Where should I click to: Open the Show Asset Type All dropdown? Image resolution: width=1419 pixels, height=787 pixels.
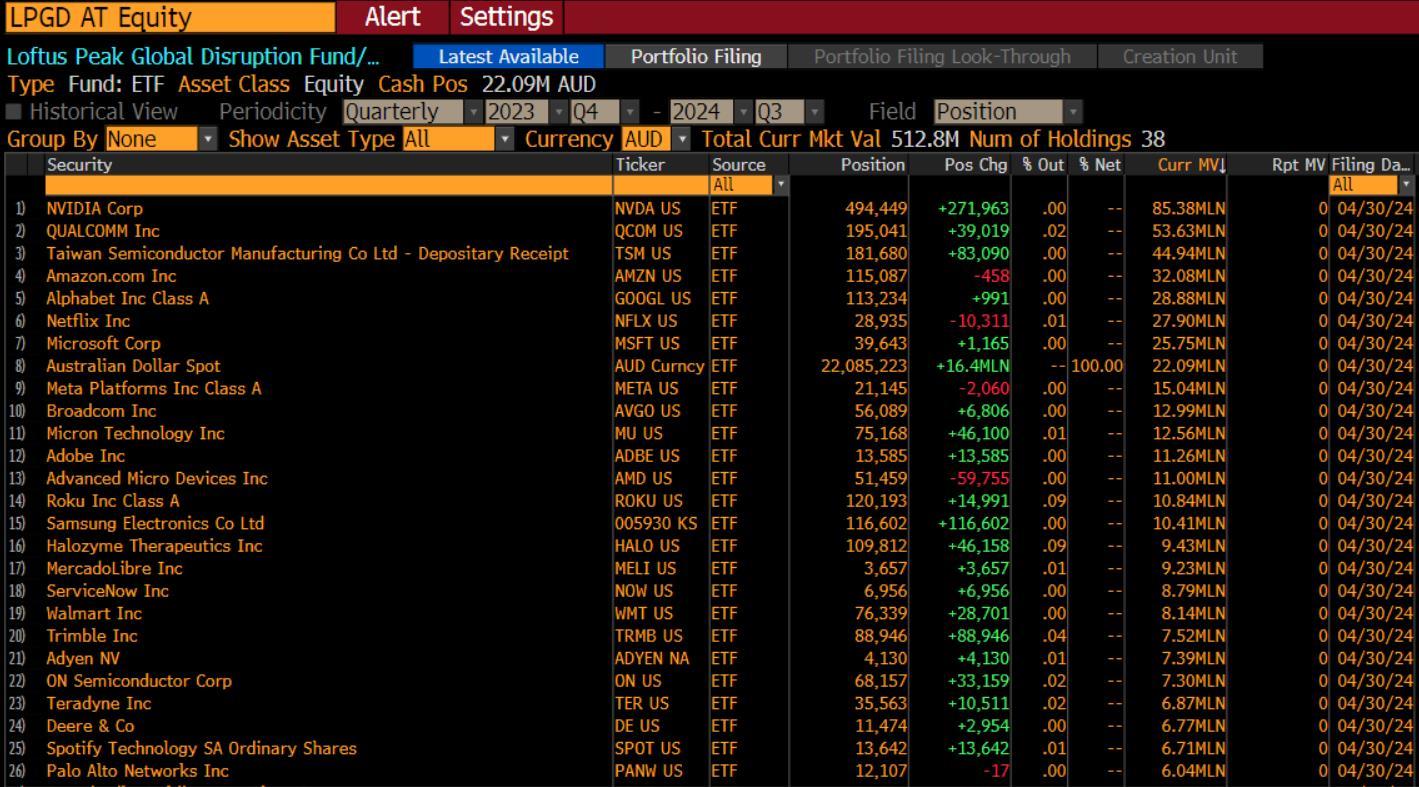tap(458, 139)
